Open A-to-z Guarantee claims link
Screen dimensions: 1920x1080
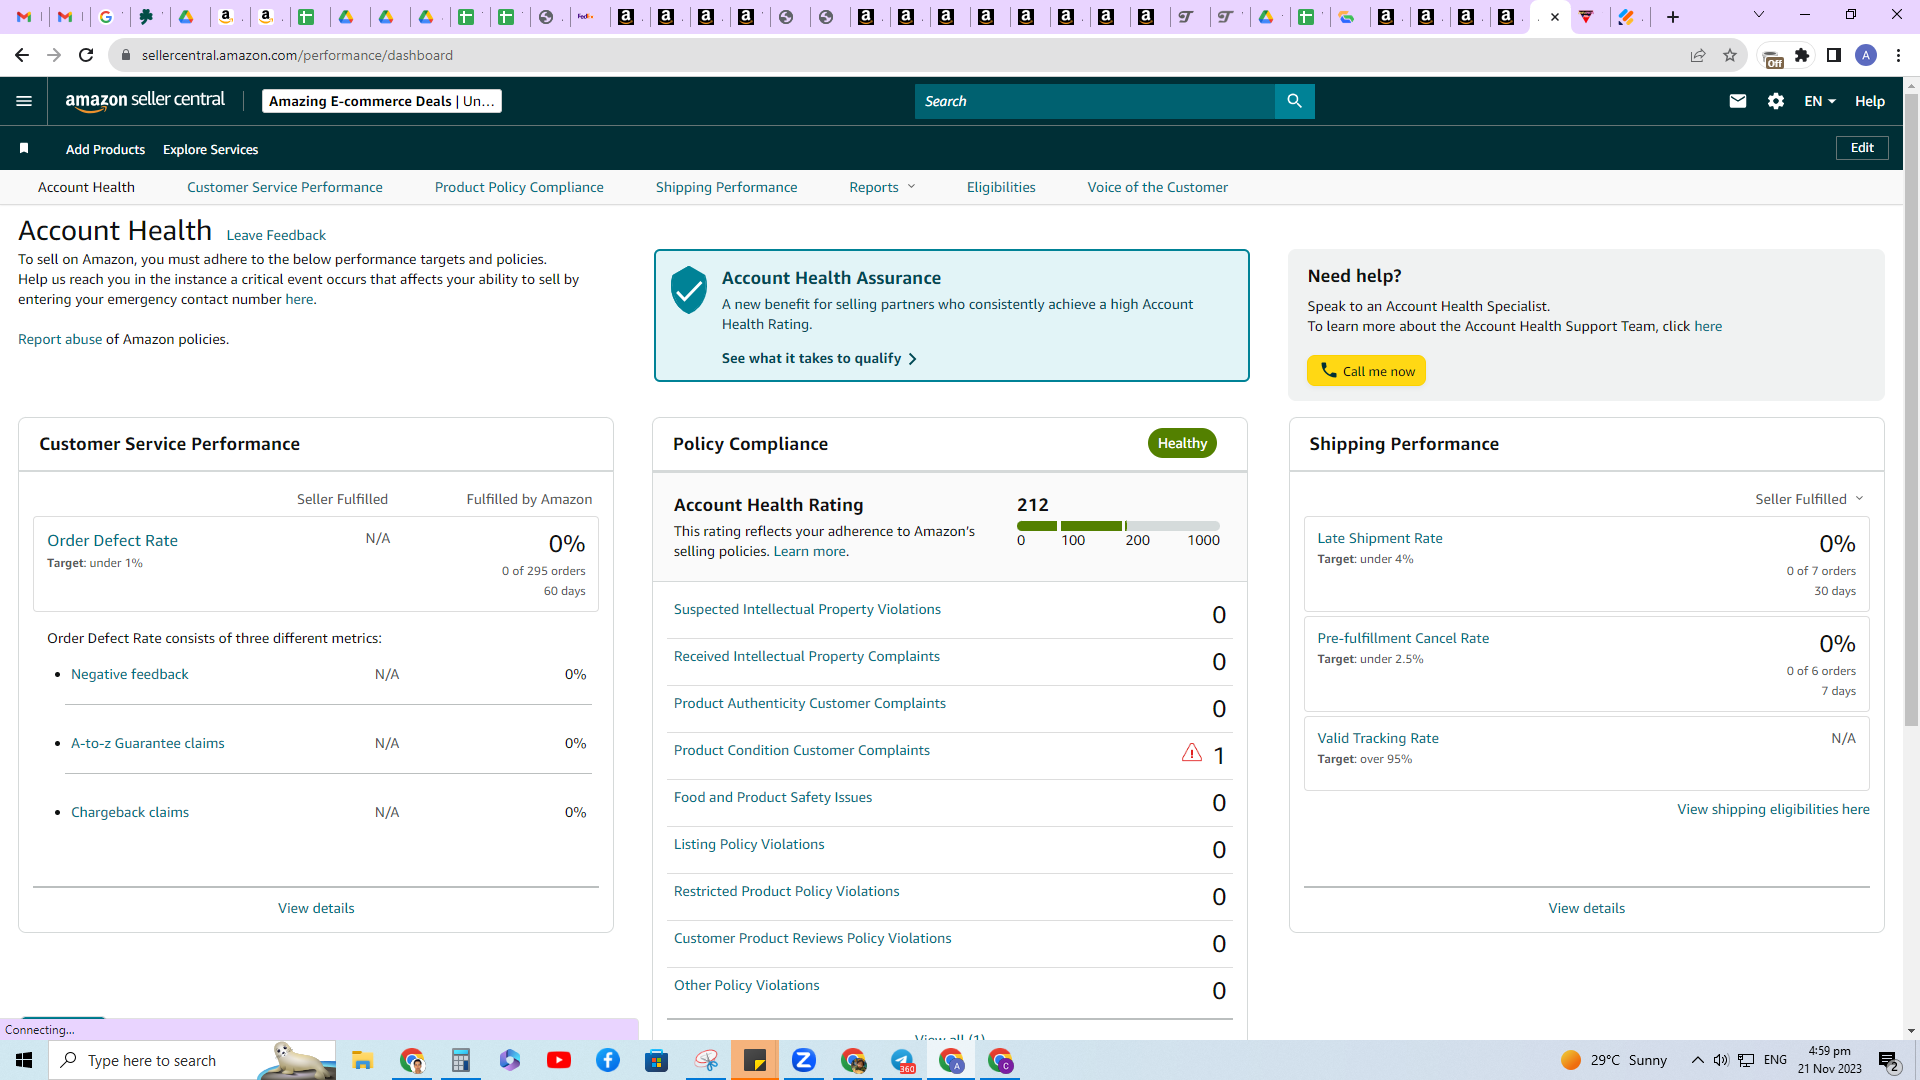pyautogui.click(x=148, y=743)
